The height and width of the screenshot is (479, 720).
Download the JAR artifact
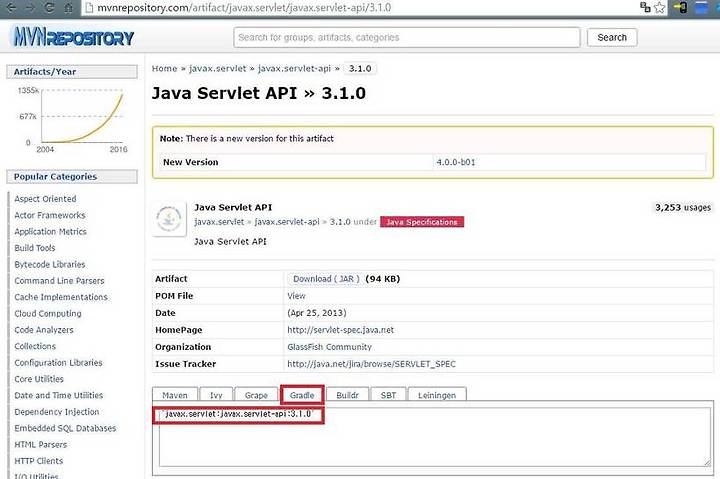tap(326, 279)
